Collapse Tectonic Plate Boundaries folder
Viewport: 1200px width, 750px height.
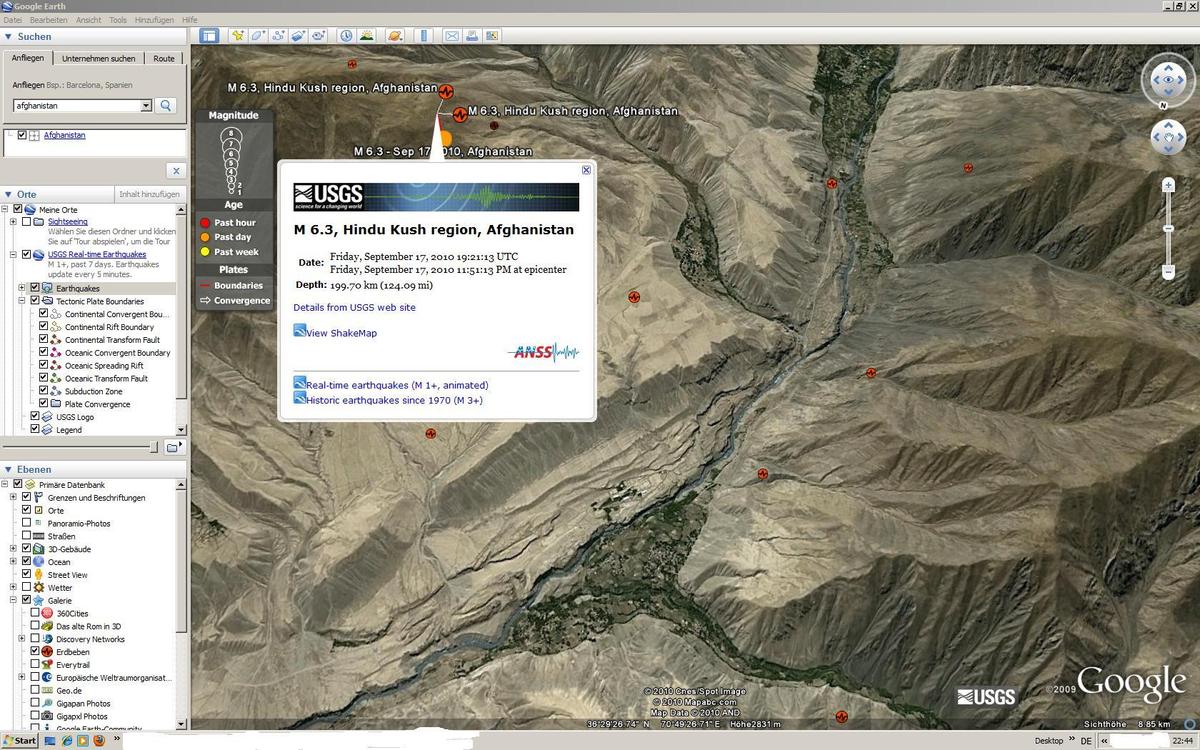coord(22,301)
